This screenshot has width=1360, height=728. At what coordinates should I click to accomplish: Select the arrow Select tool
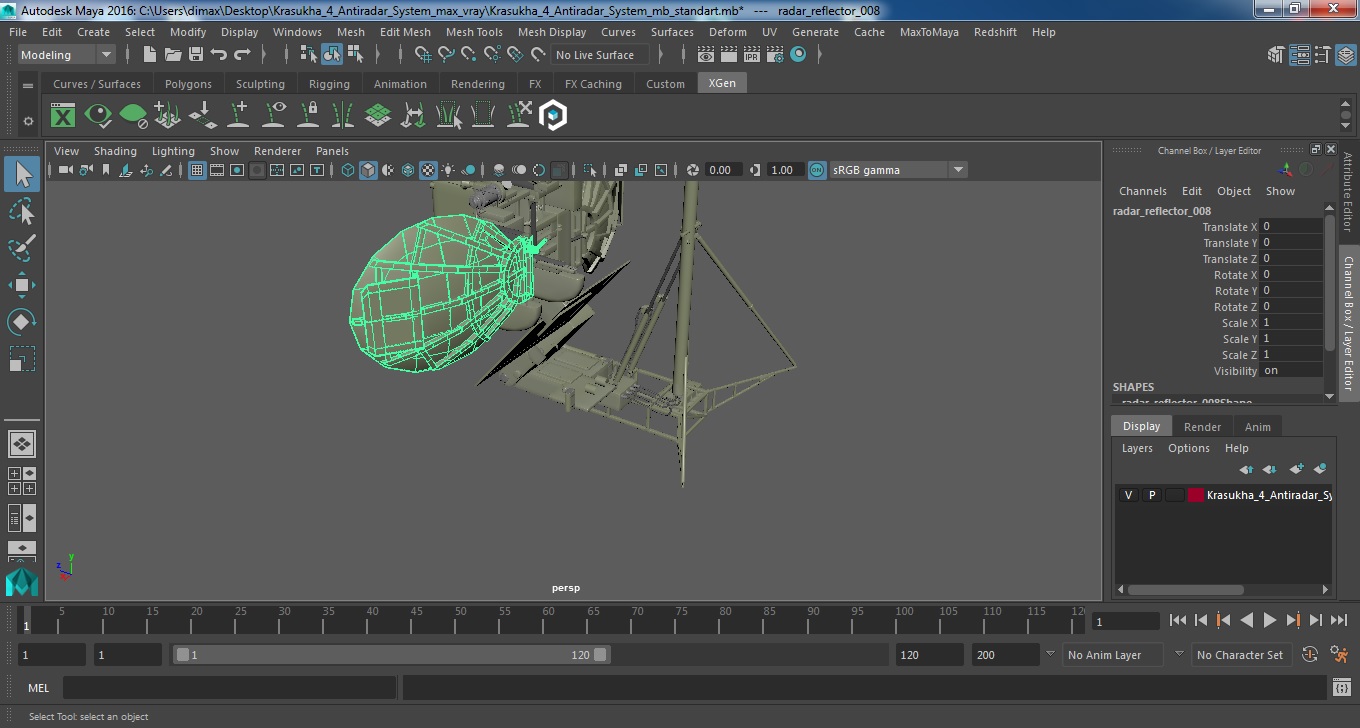point(22,174)
